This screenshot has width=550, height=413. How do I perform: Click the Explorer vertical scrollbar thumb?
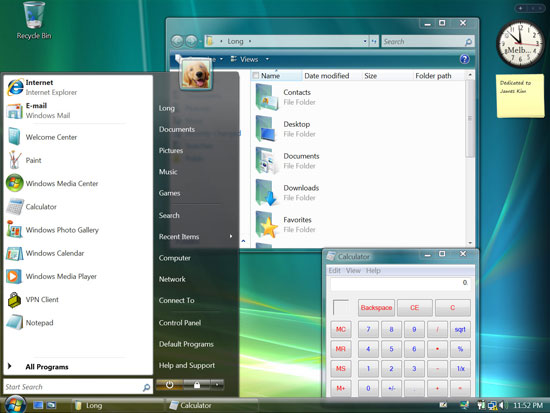point(470,118)
